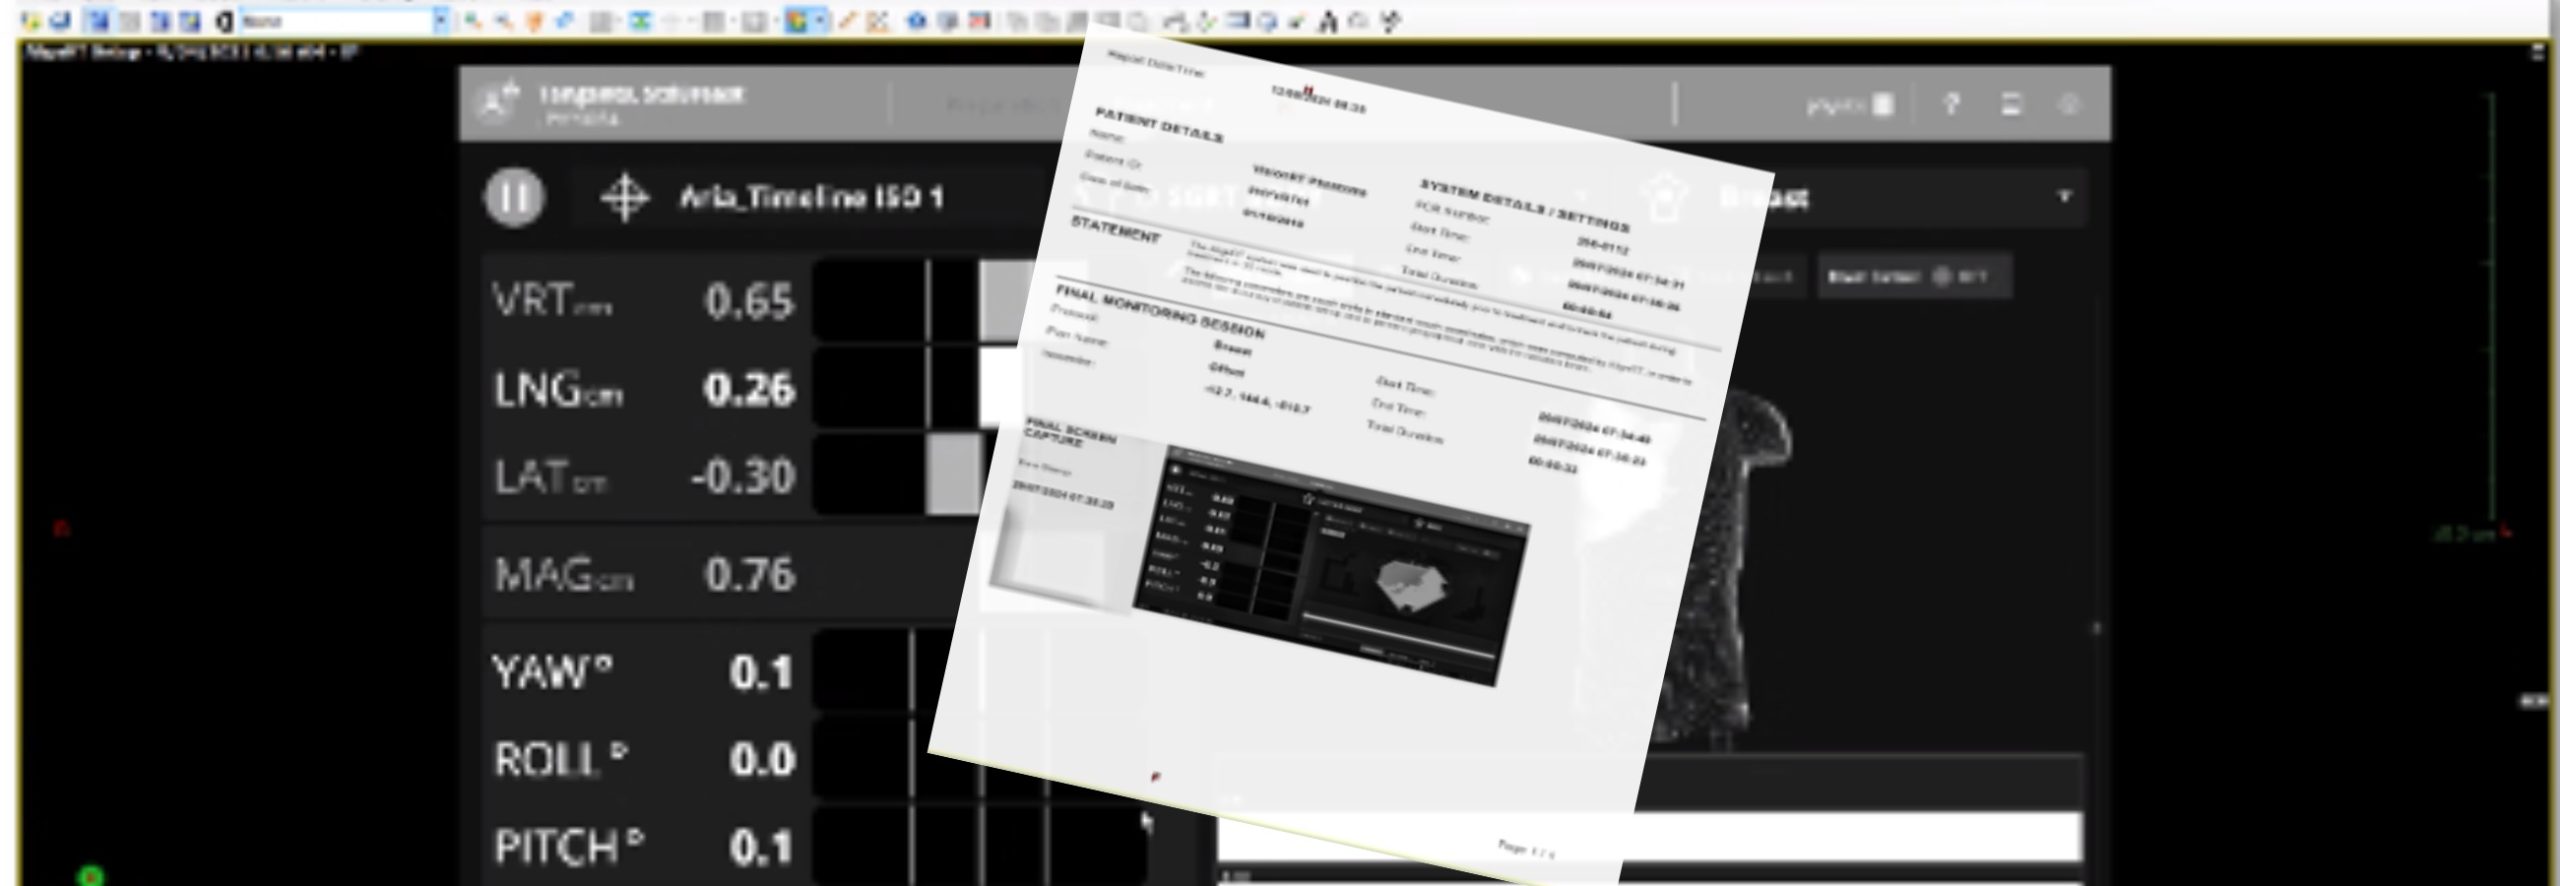Expand the toolbar combo box dropdown arrow
Screen dimensions: 2560x886
coord(441,20)
